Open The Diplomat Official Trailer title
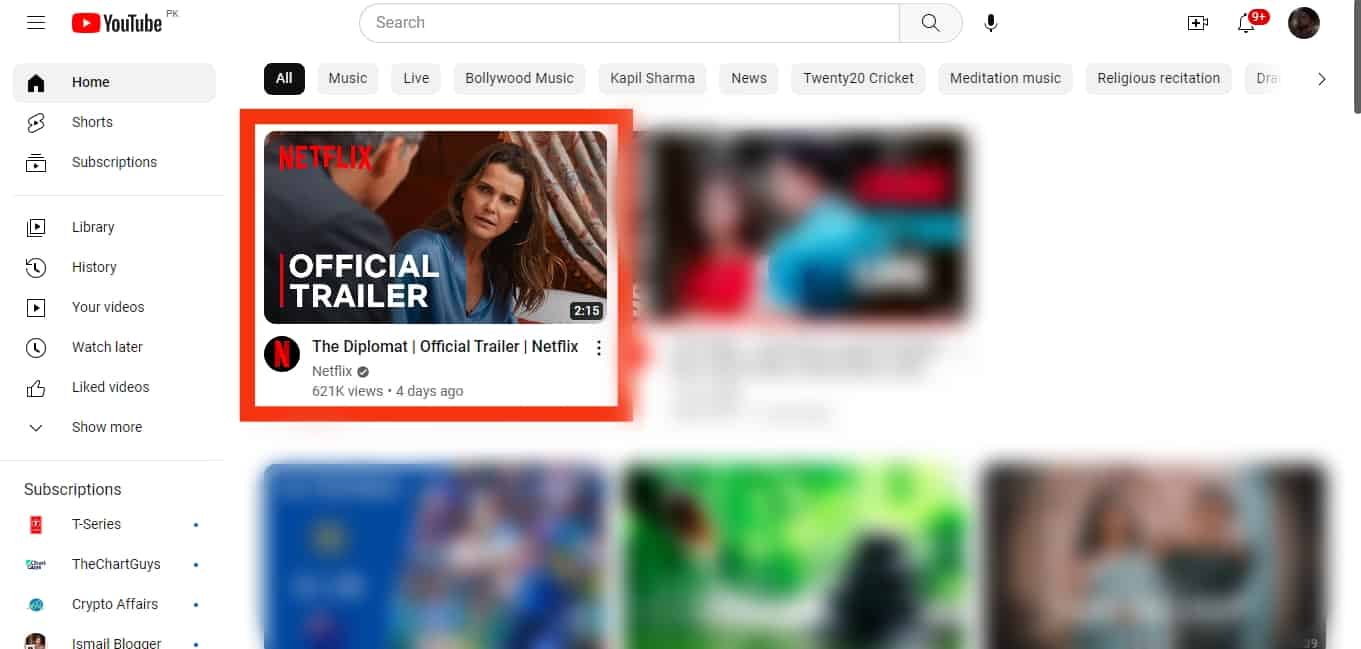1361x649 pixels. pos(445,347)
